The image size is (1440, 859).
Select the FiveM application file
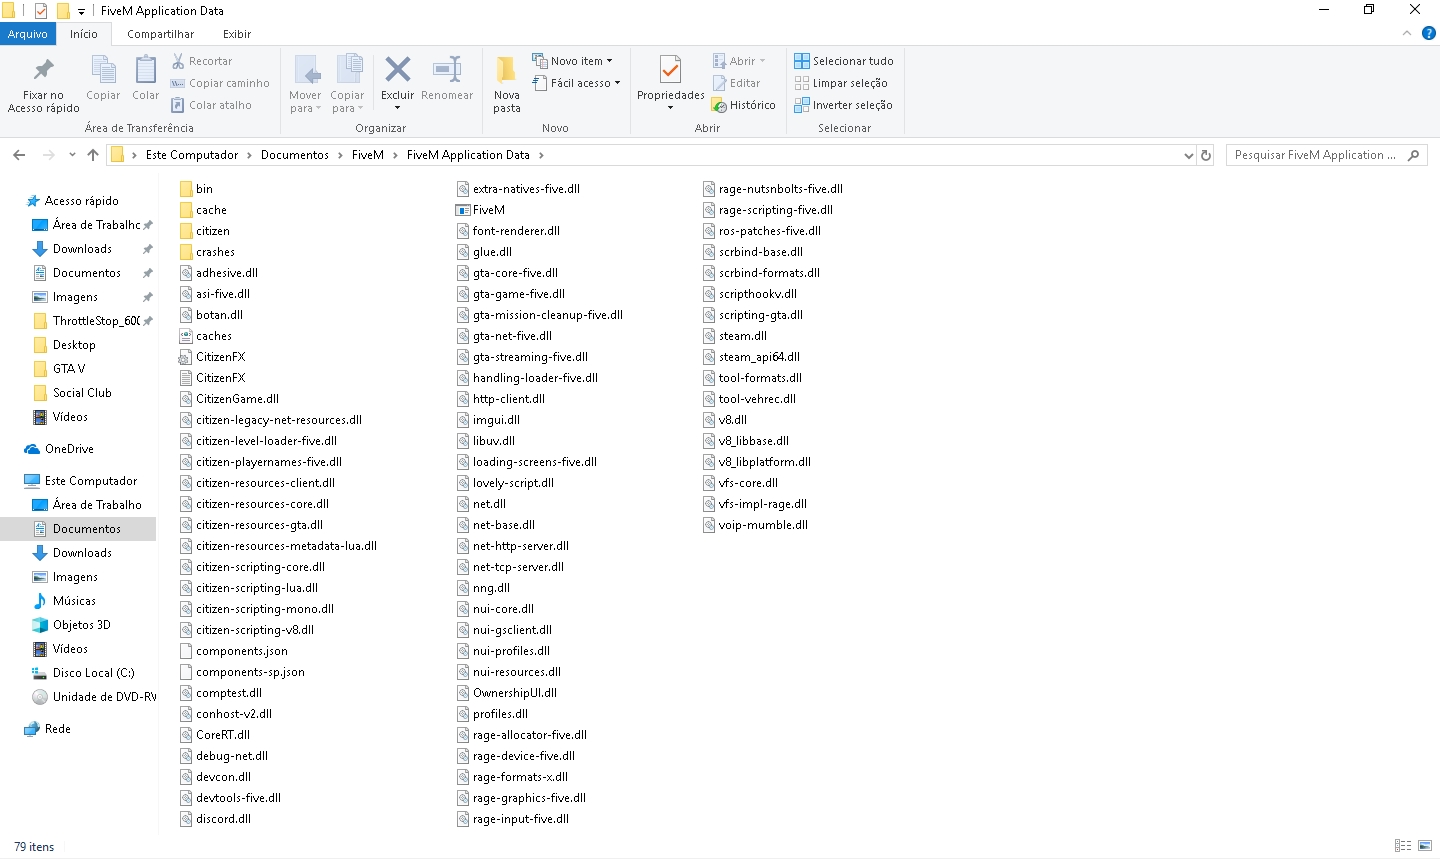click(481, 210)
